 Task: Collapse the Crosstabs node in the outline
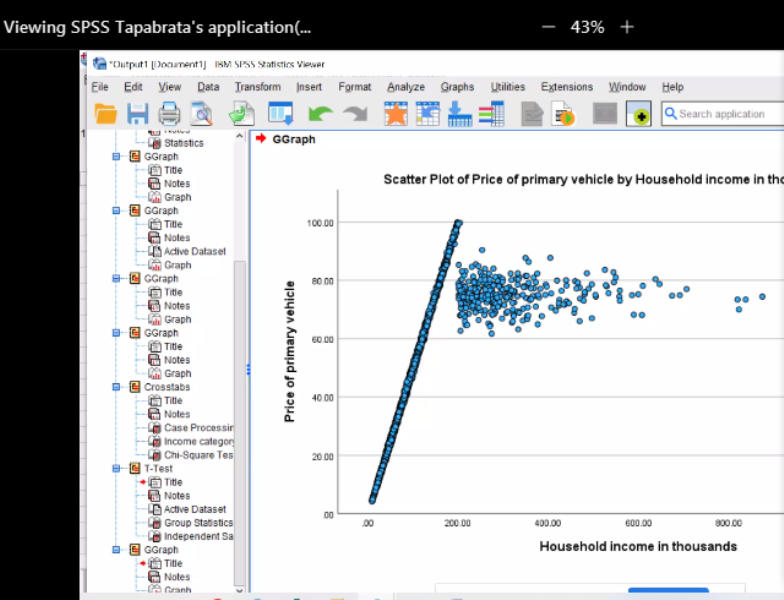pyautogui.click(x=117, y=387)
